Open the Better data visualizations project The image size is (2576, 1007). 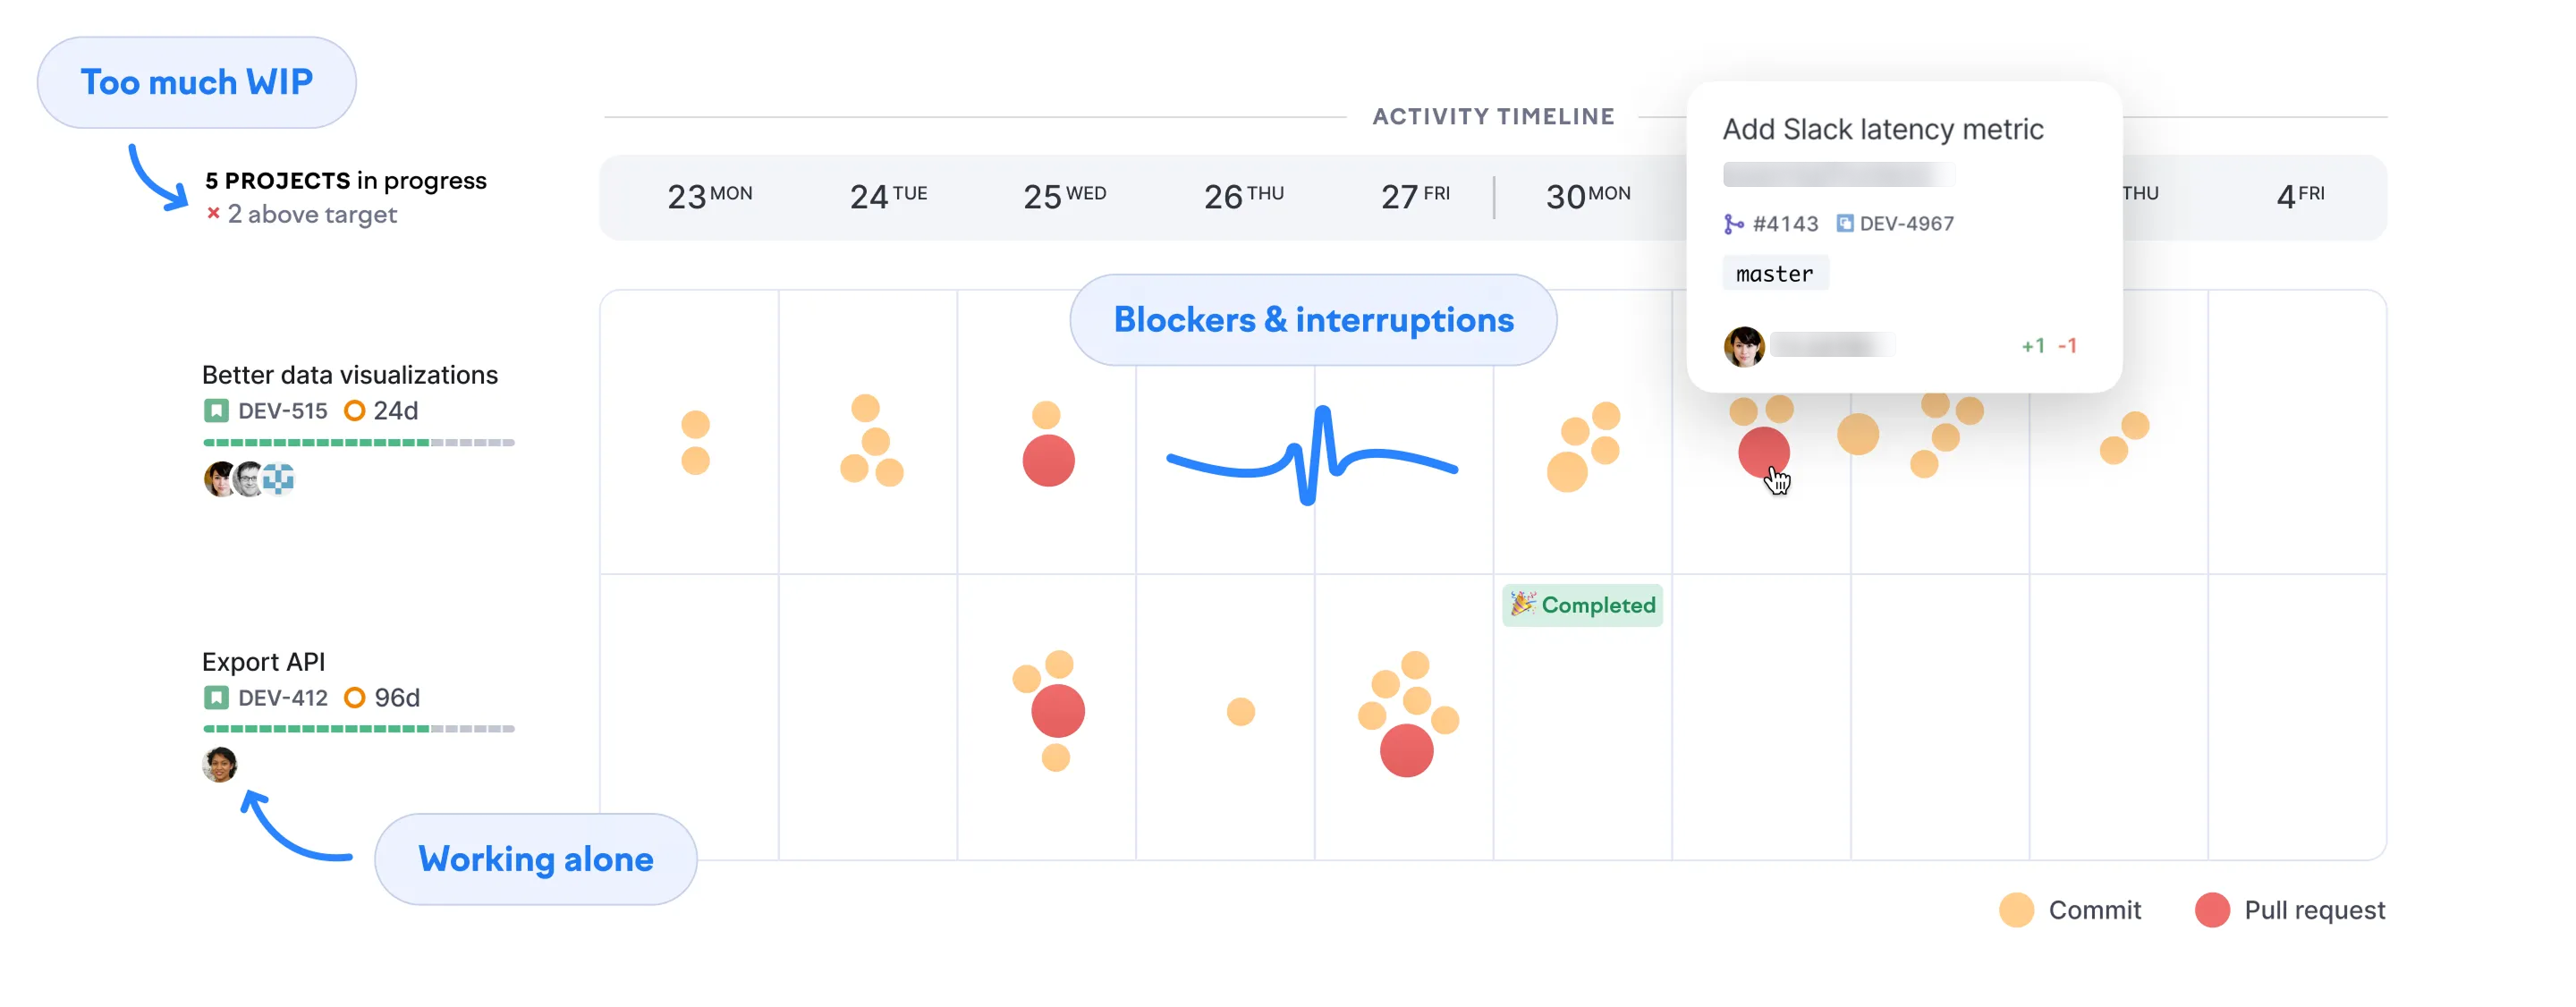tap(349, 375)
